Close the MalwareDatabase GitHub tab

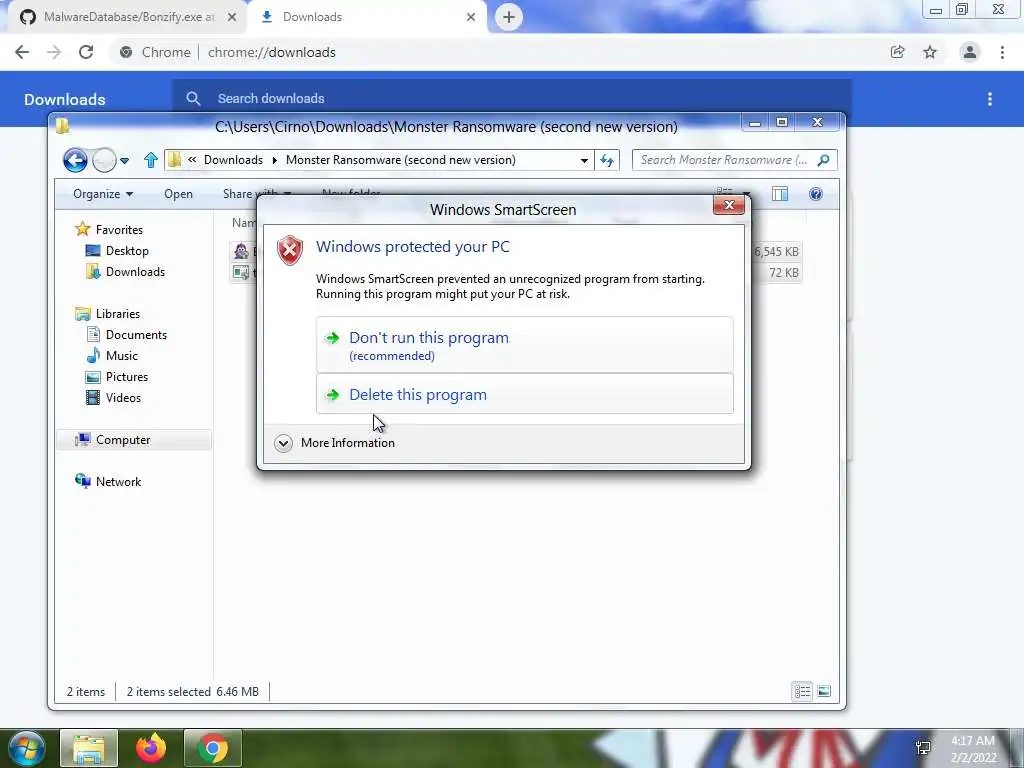[232, 17]
